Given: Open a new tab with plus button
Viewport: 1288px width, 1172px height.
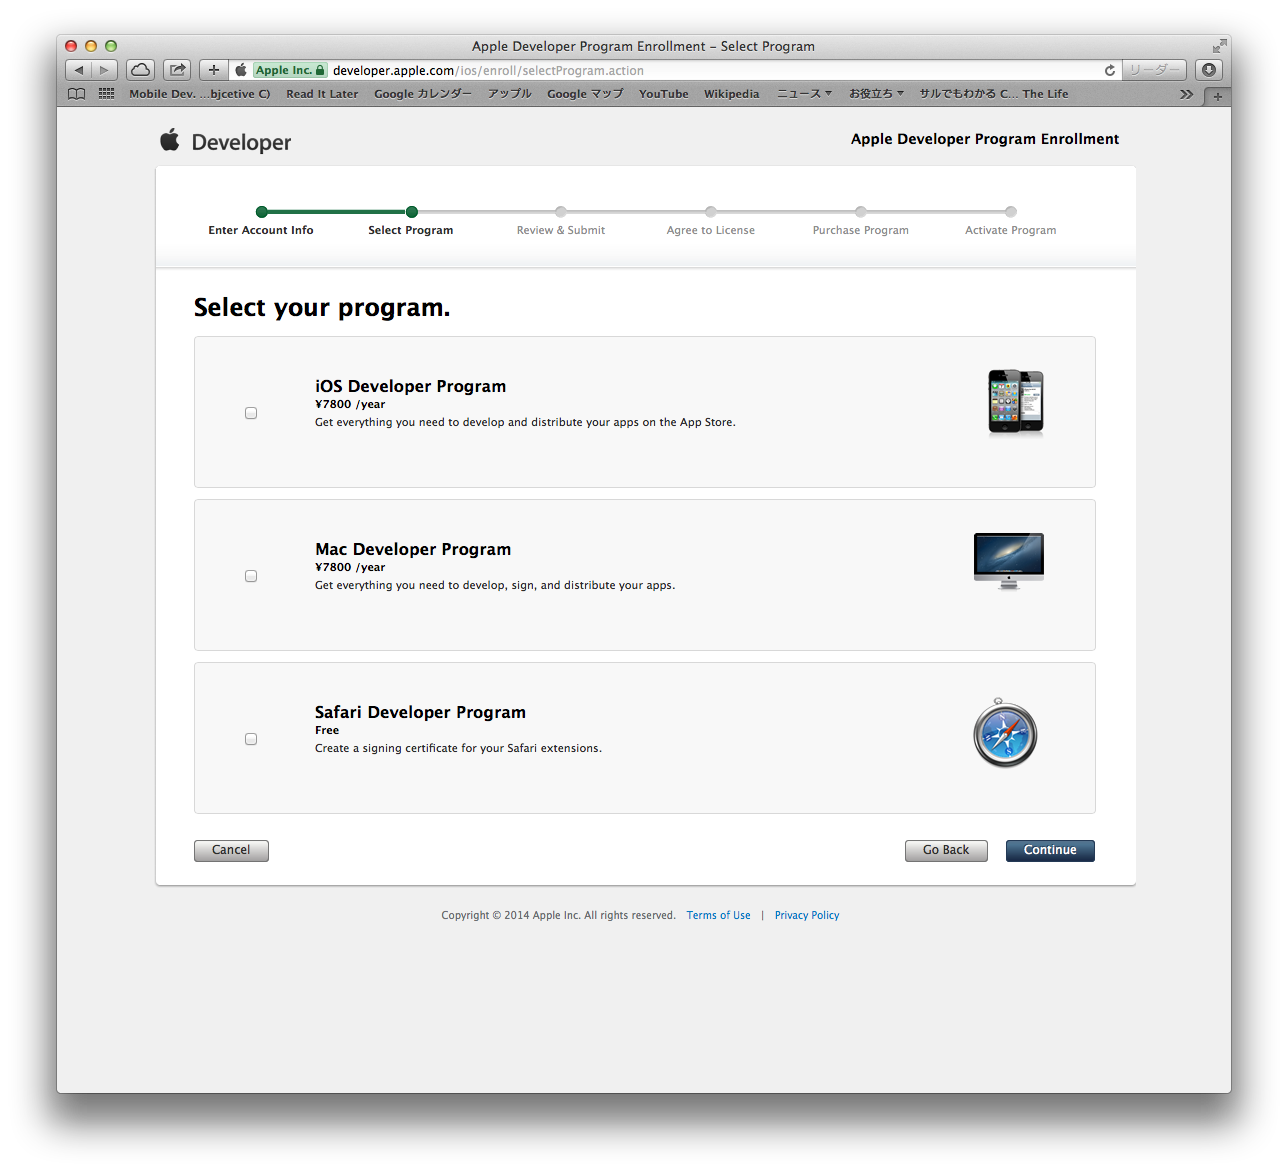Looking at the screenshot, I should [1217, 96].
